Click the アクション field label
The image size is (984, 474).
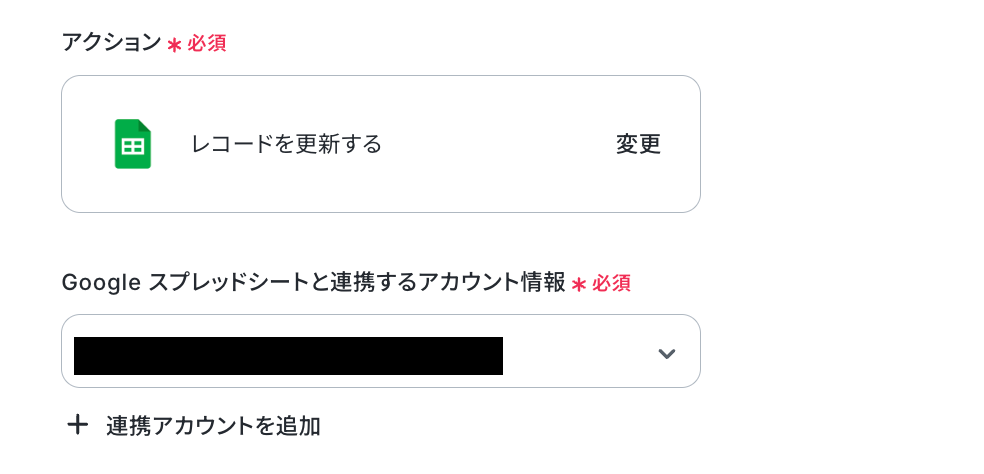tap(111, 43)
